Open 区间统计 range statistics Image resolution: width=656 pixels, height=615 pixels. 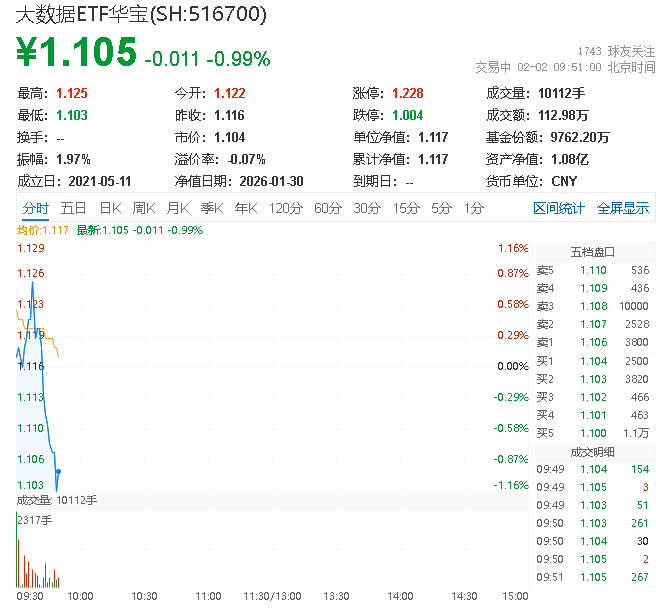tap(559, 208)
